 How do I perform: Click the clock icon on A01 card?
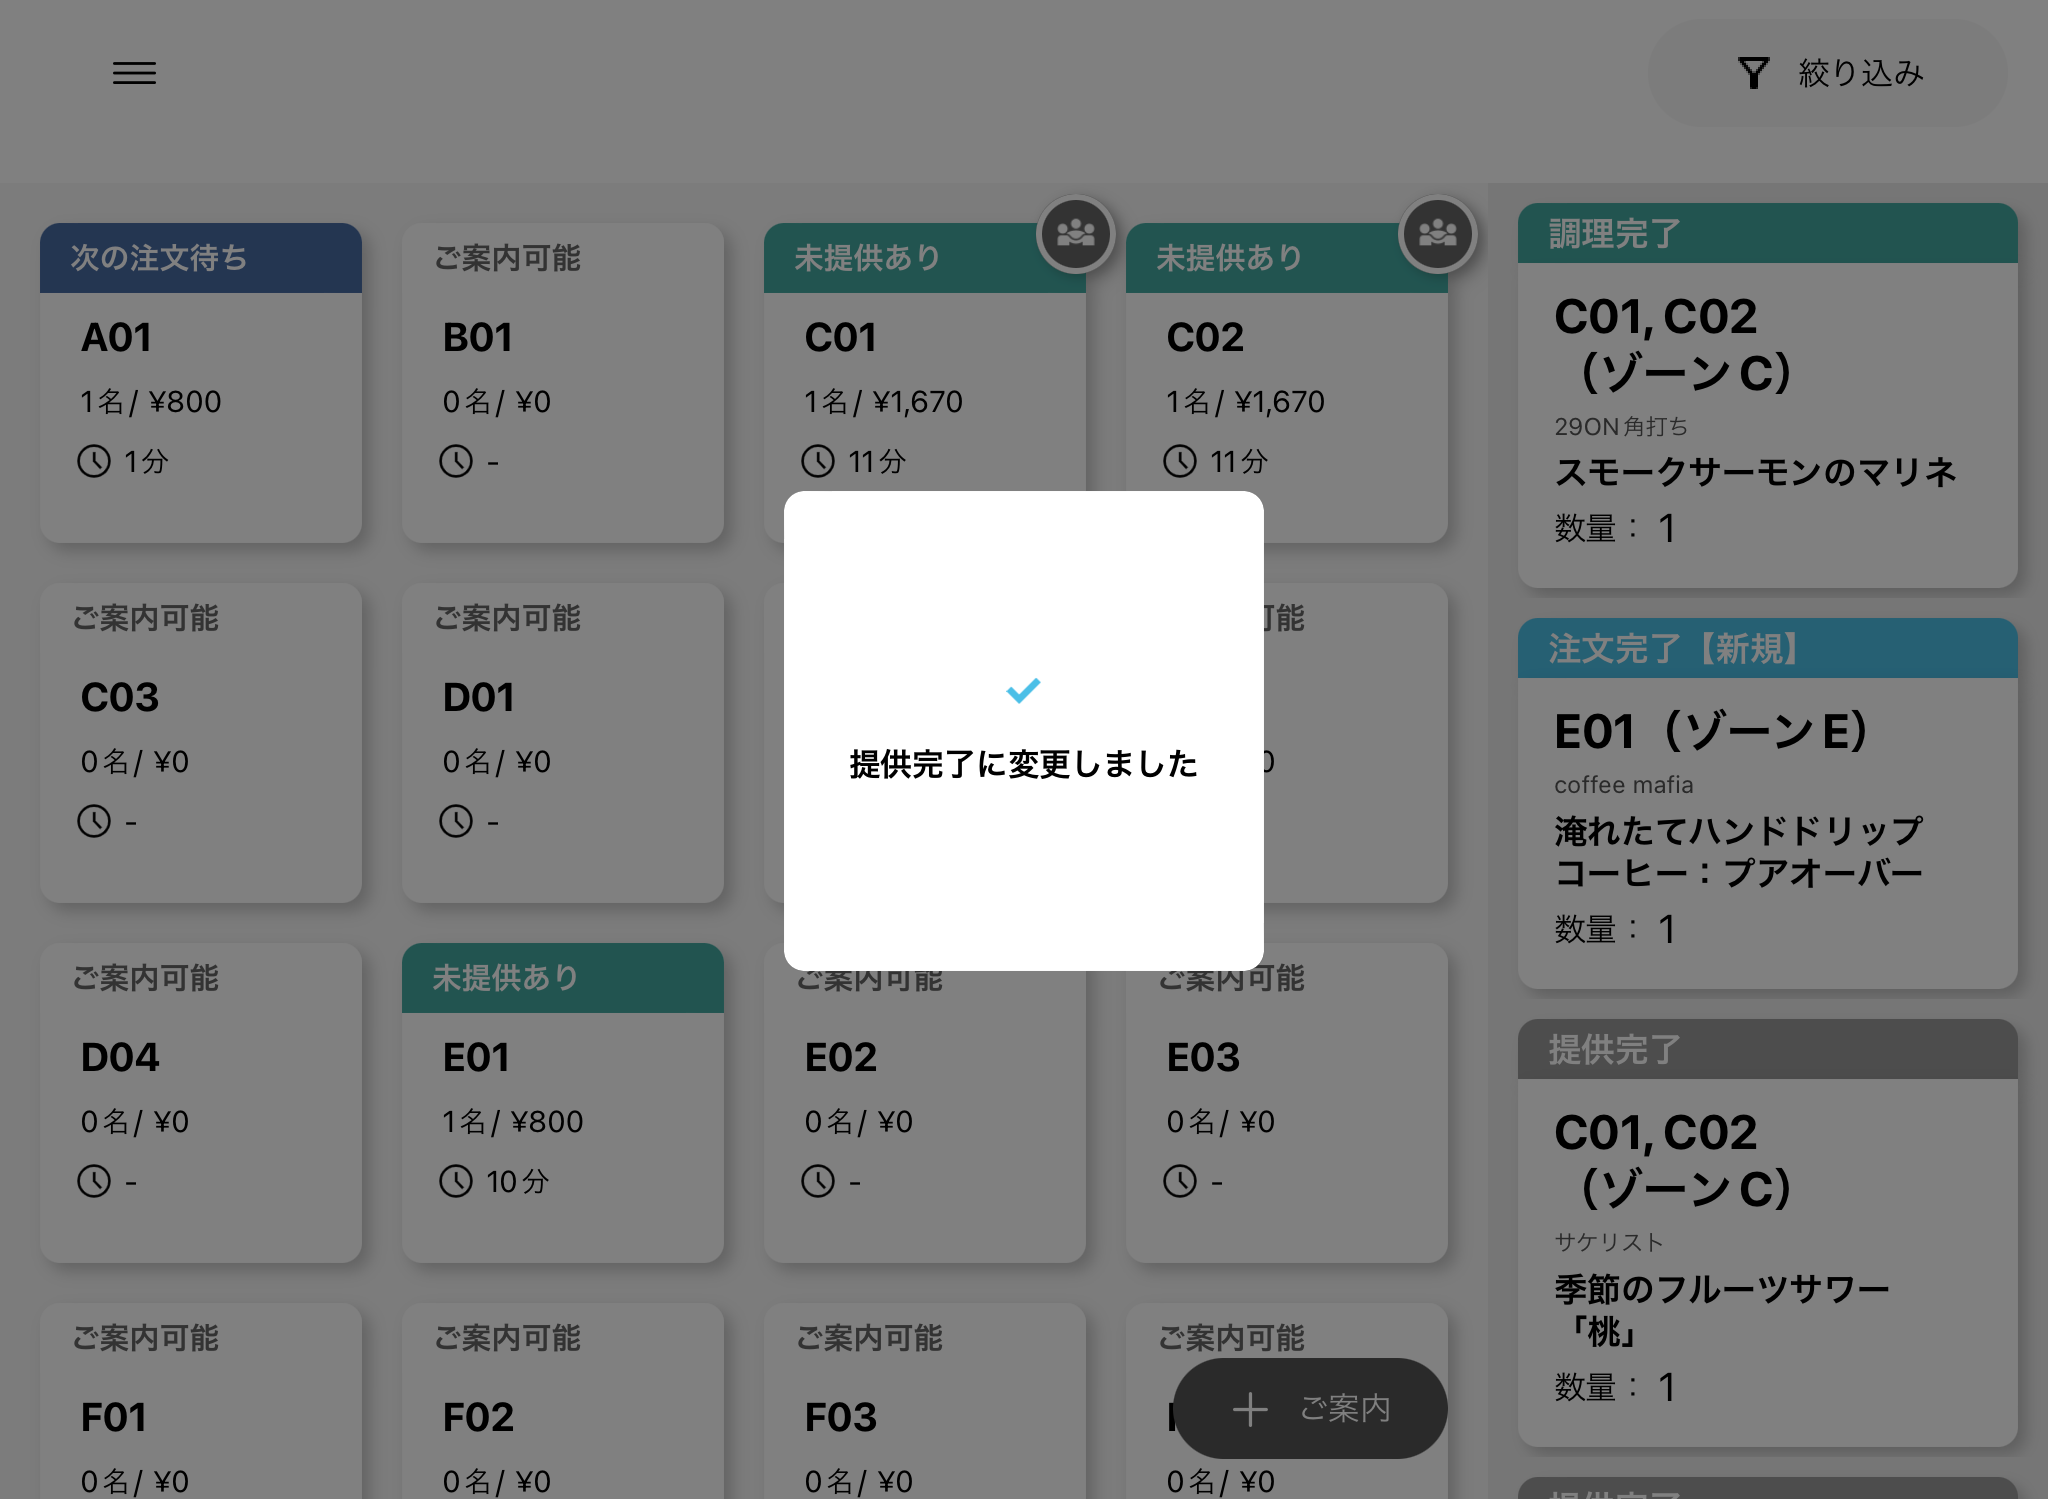(95, 461)
